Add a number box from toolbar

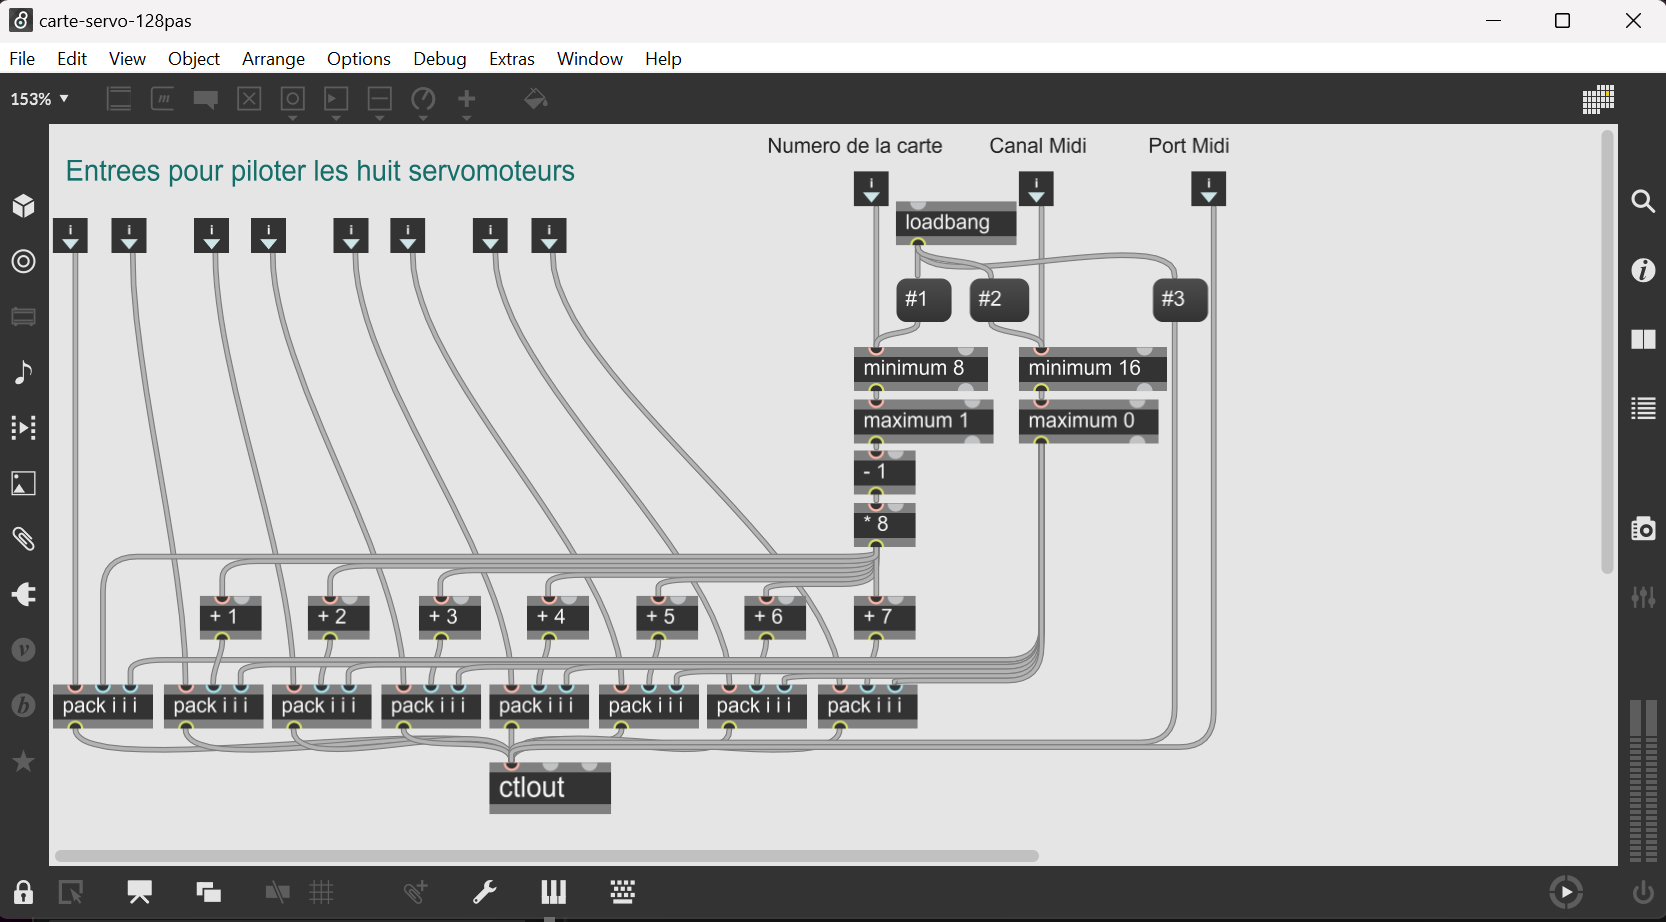click(x=336, y=100)
